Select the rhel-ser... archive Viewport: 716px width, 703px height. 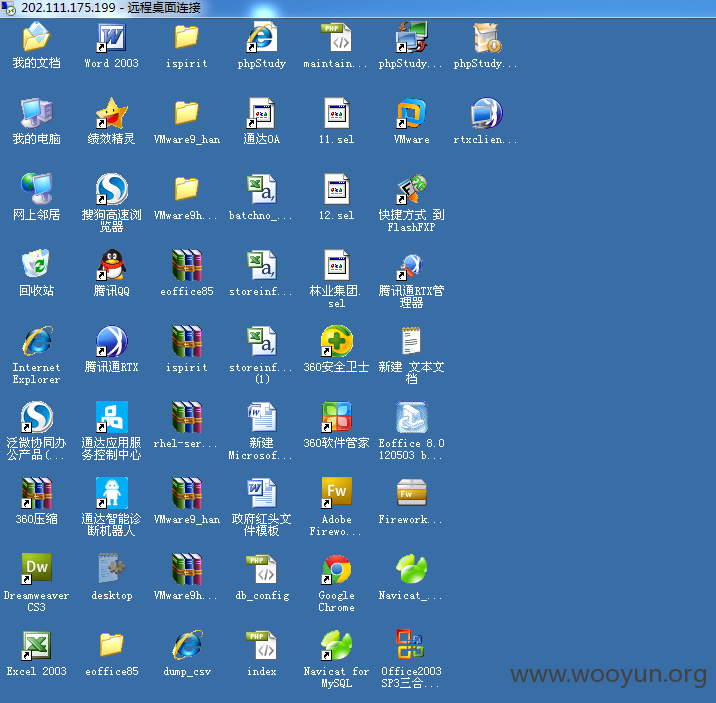click(186, 416)
